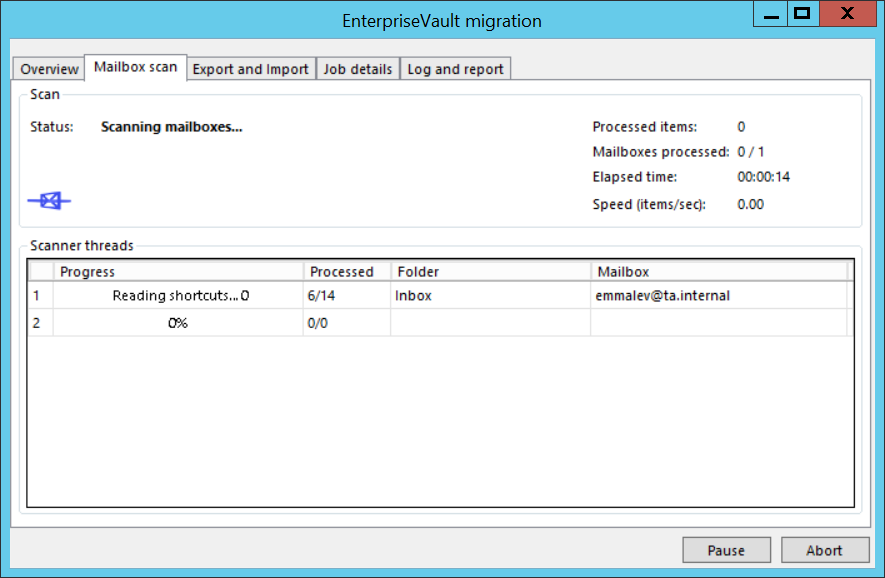
Task: Sort by the Processed column header
Action: point(346,272)
